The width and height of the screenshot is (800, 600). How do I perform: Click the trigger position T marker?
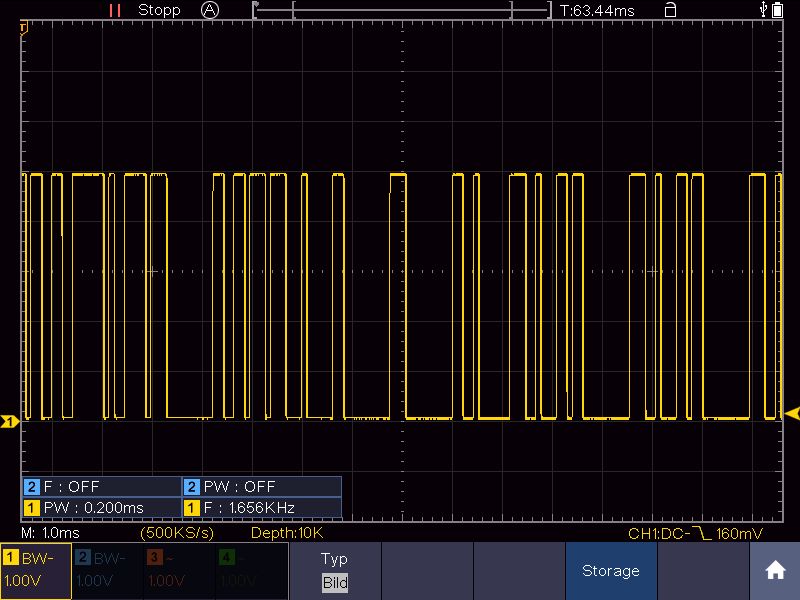23,28
